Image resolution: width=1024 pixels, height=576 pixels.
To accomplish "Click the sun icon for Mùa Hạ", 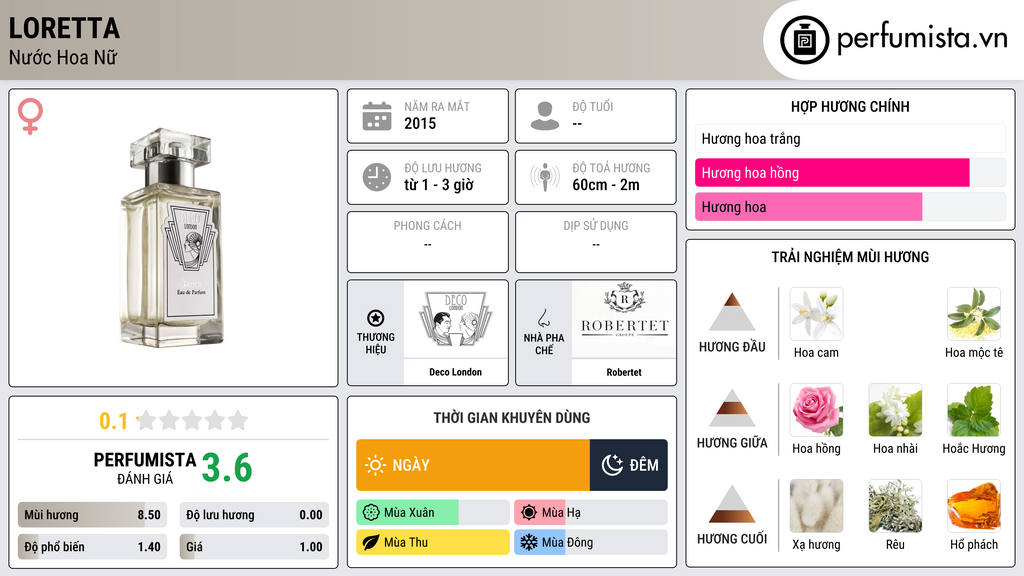I will [529, 513].
